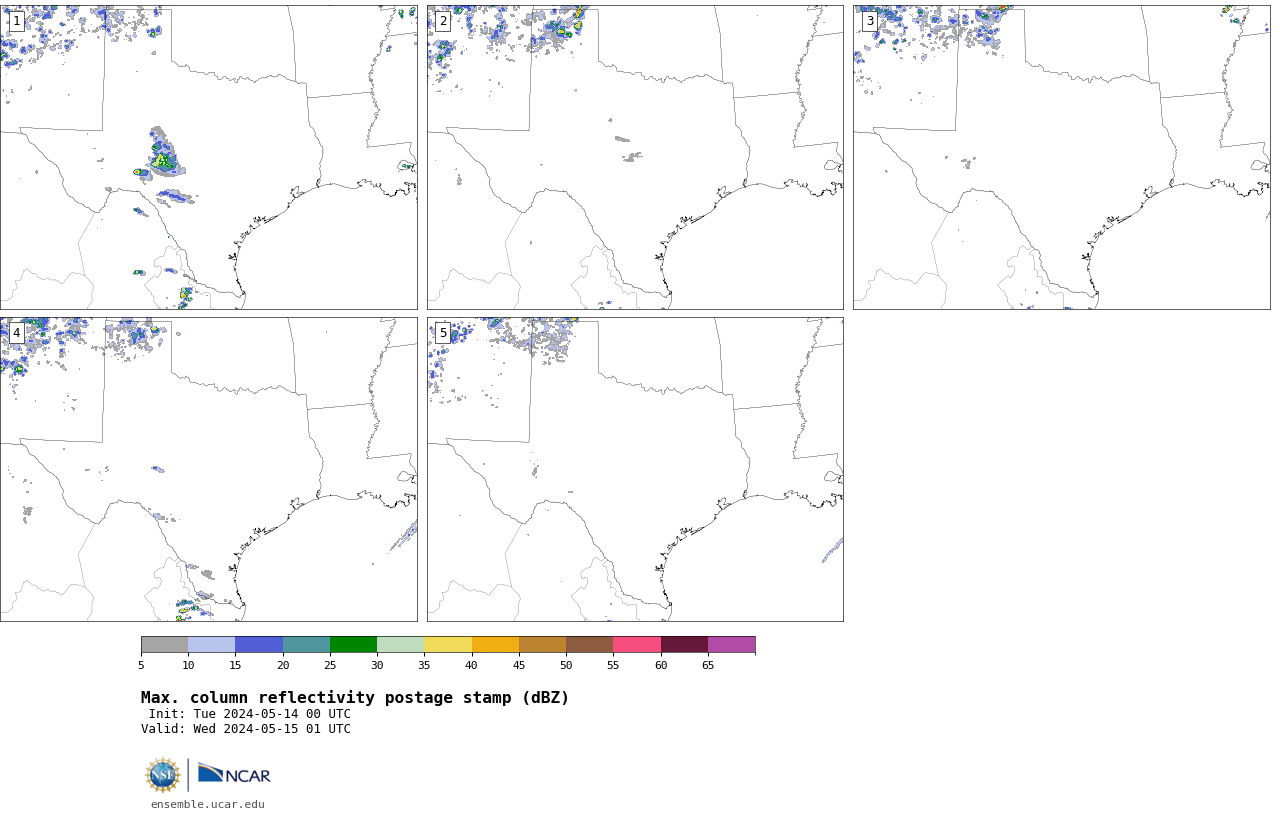The height and width of the screenshot is (815, 1280).
Task: Click the tan-brown 45-50 dBZ swatch
Action: point(543,644)
